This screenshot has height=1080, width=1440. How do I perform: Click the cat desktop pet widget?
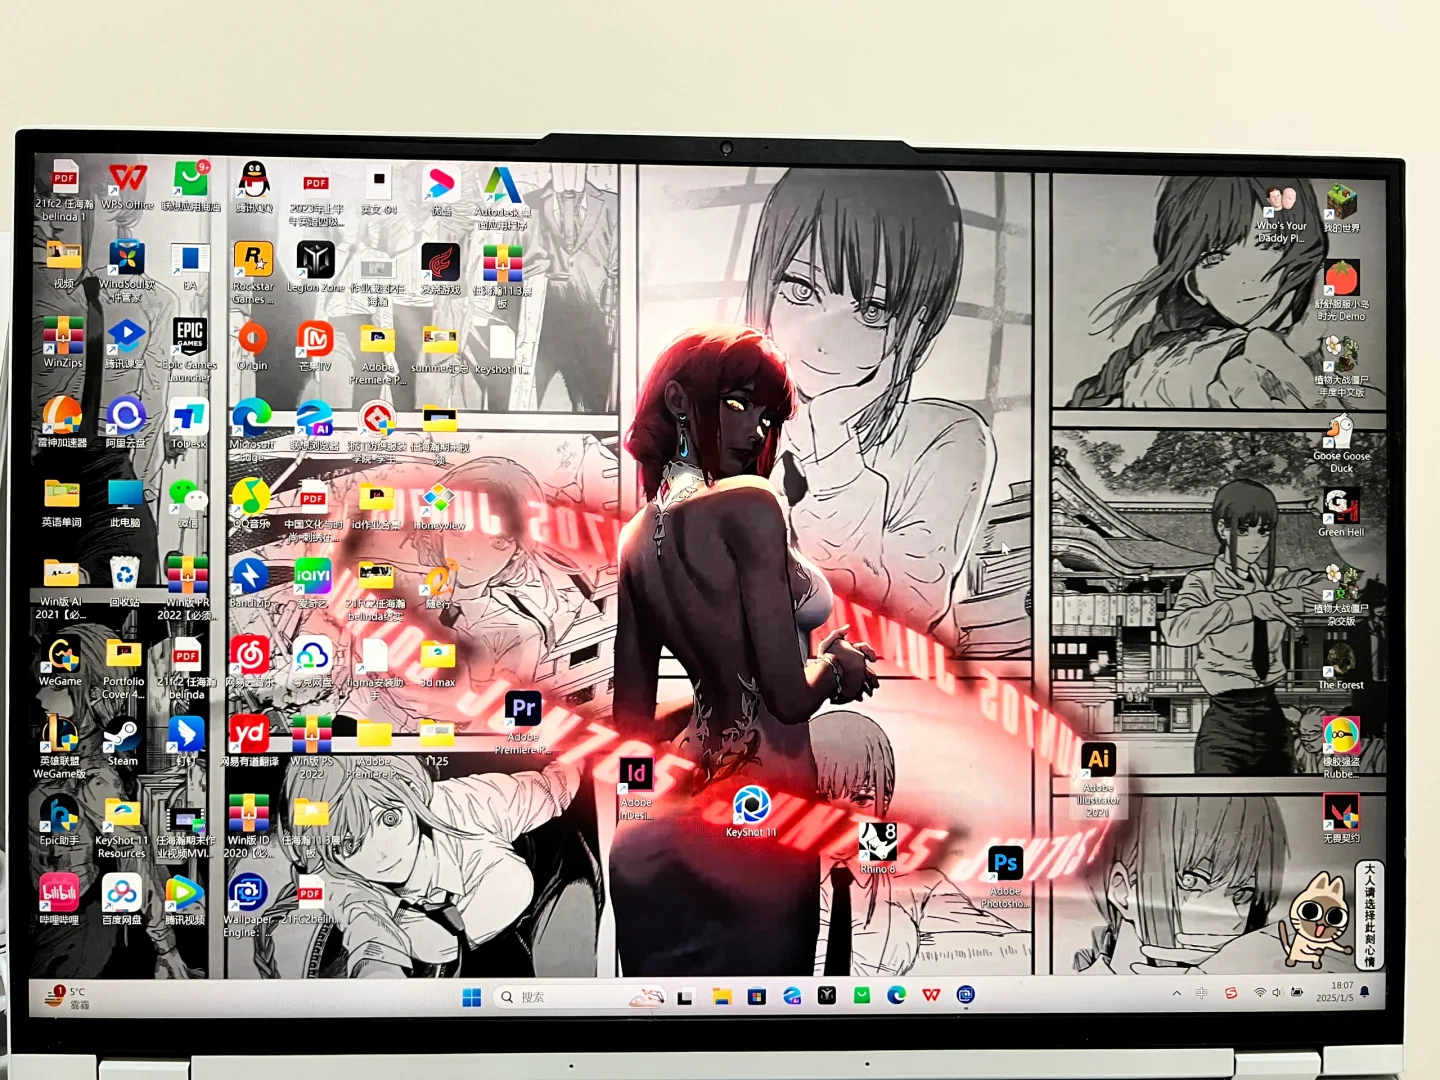1315,919
